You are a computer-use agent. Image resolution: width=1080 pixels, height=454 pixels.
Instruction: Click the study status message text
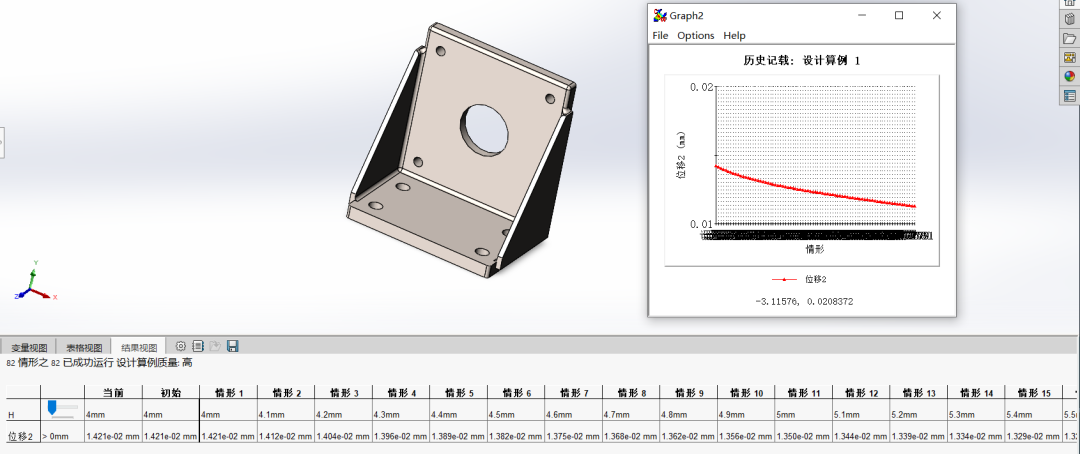tap(100, 363)
